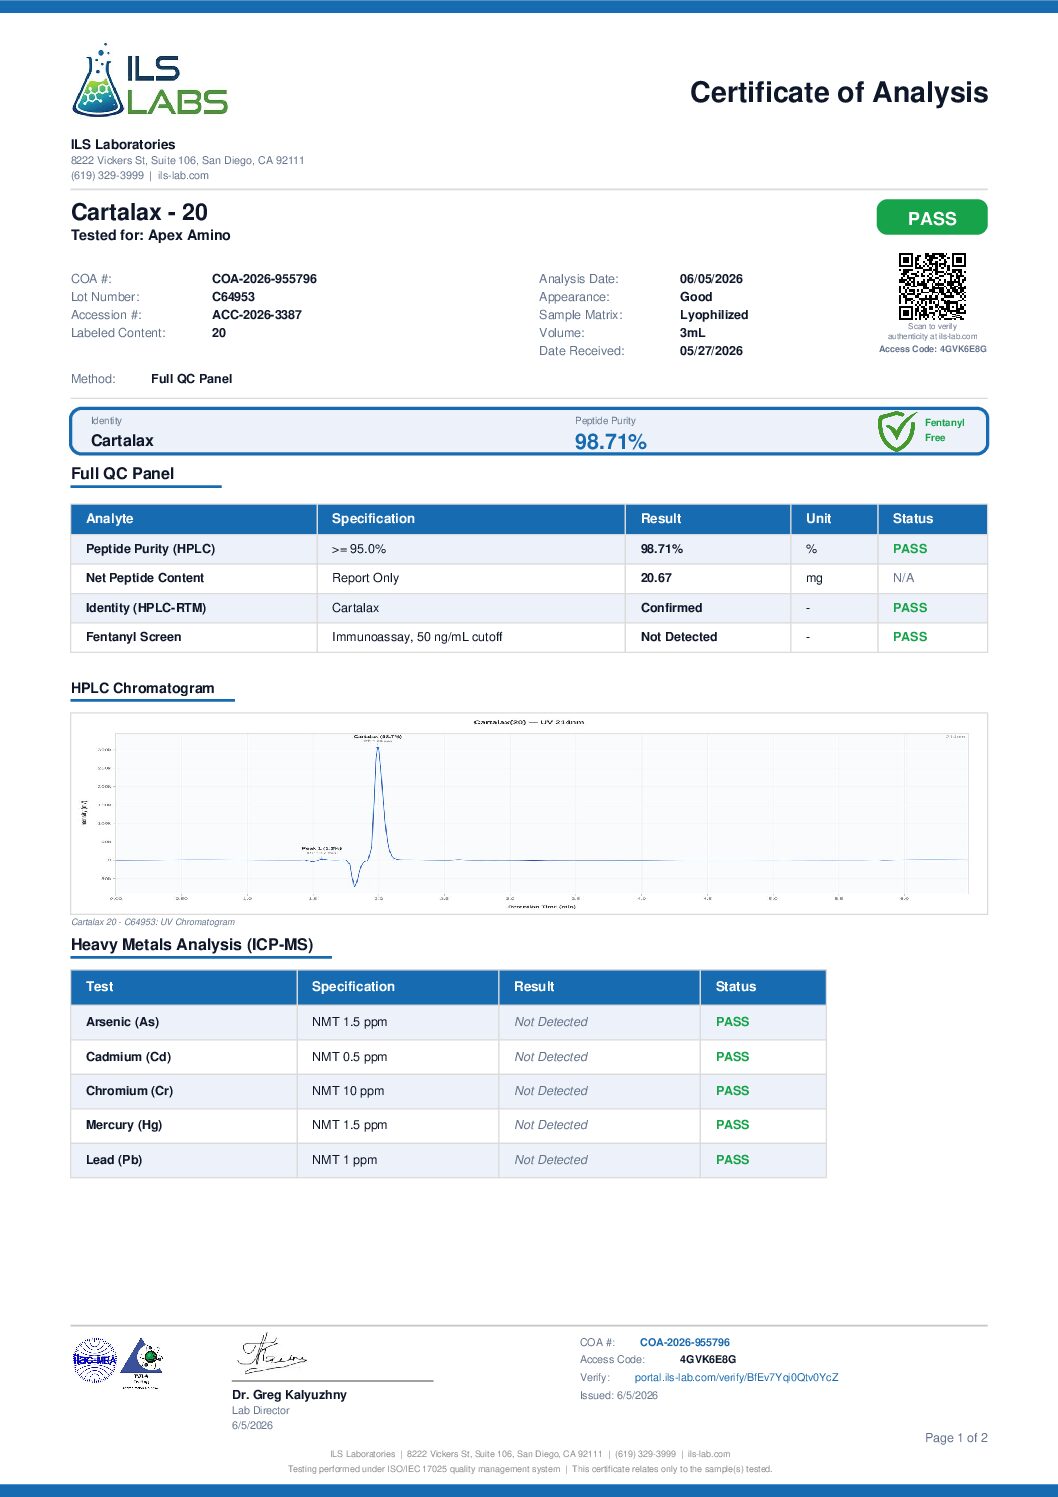Click PASS status in the Arsenic row

(x=733, y=1022)
